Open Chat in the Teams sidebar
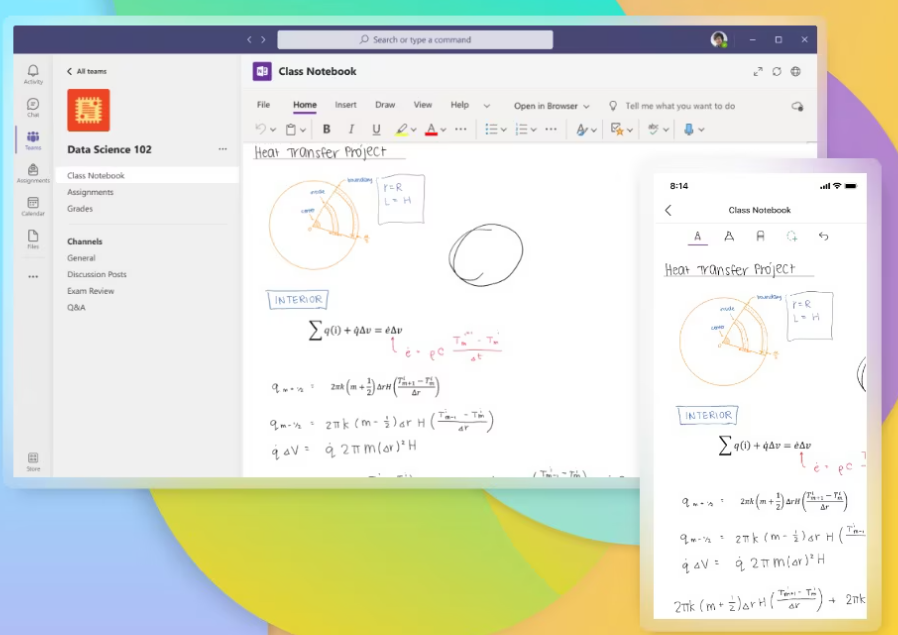Viewport: 898px width, 635px height. pos(33,107)
